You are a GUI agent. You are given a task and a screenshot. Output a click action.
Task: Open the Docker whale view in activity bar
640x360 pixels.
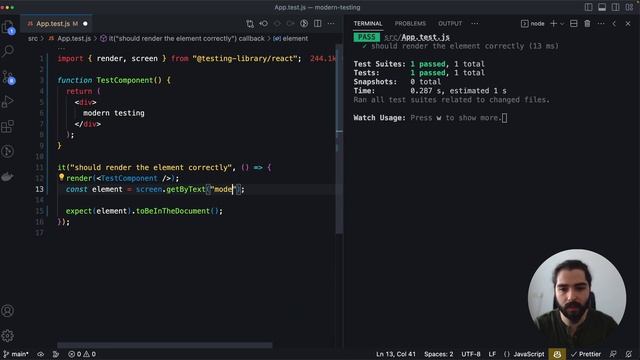point(8,177)
